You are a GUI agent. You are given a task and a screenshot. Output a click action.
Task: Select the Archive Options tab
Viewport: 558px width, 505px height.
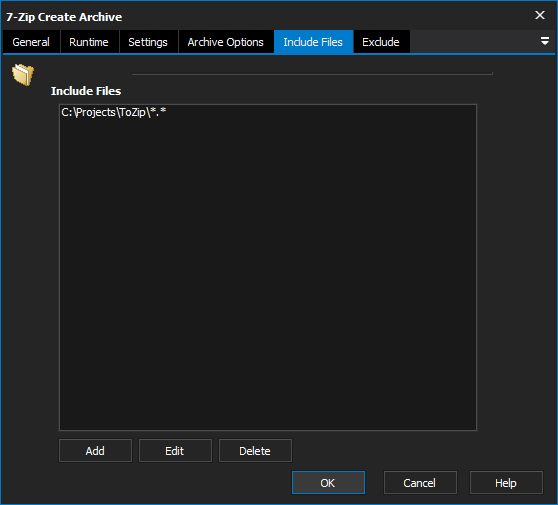click(x=226, y=42)
